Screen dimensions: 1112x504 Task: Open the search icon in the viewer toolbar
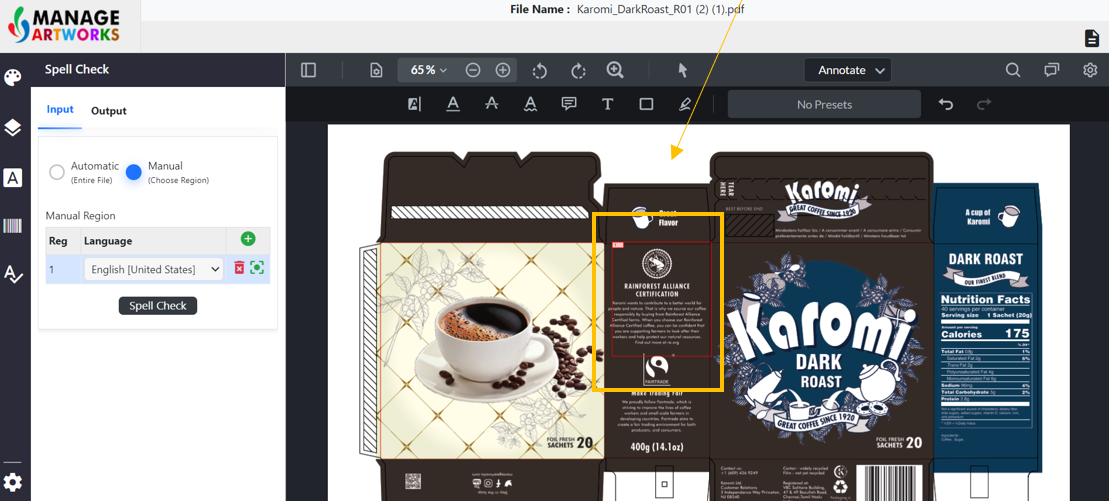tap(1013, 70)
